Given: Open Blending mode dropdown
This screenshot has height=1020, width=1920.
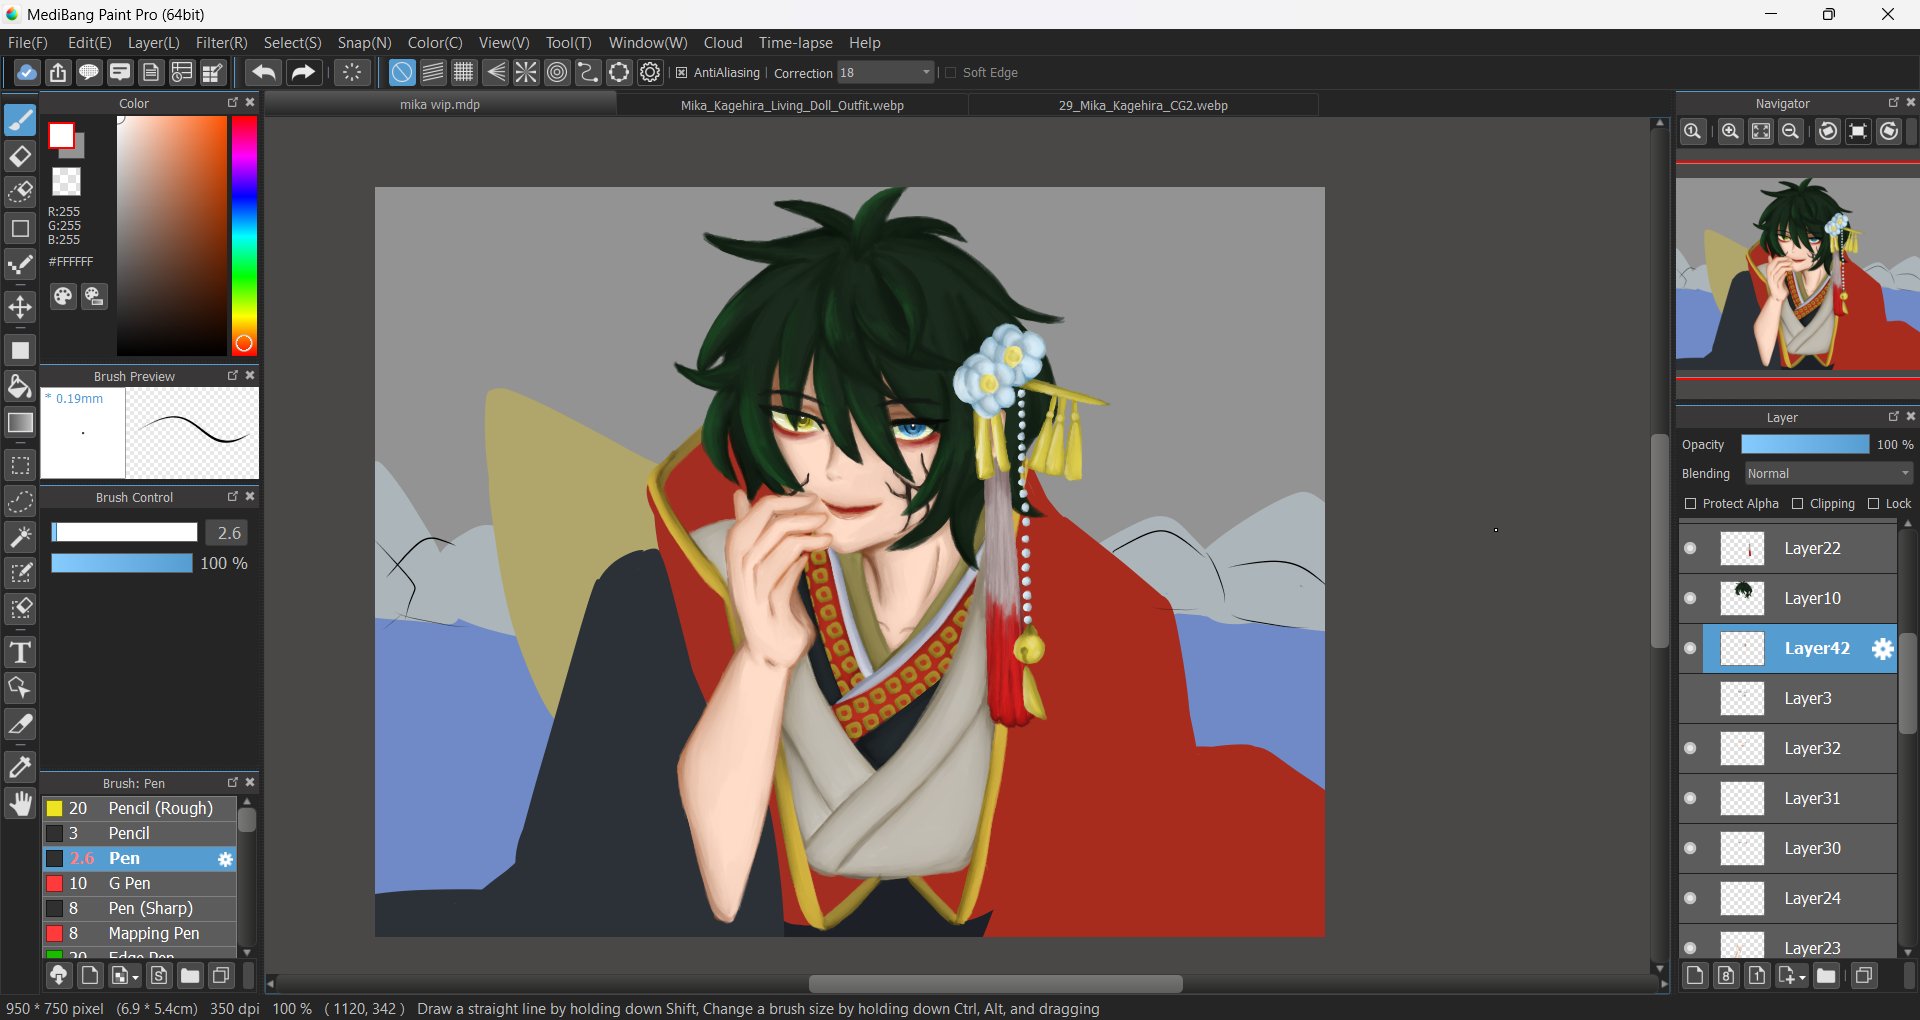Looking at the screenshot, I should [1829, 473].
